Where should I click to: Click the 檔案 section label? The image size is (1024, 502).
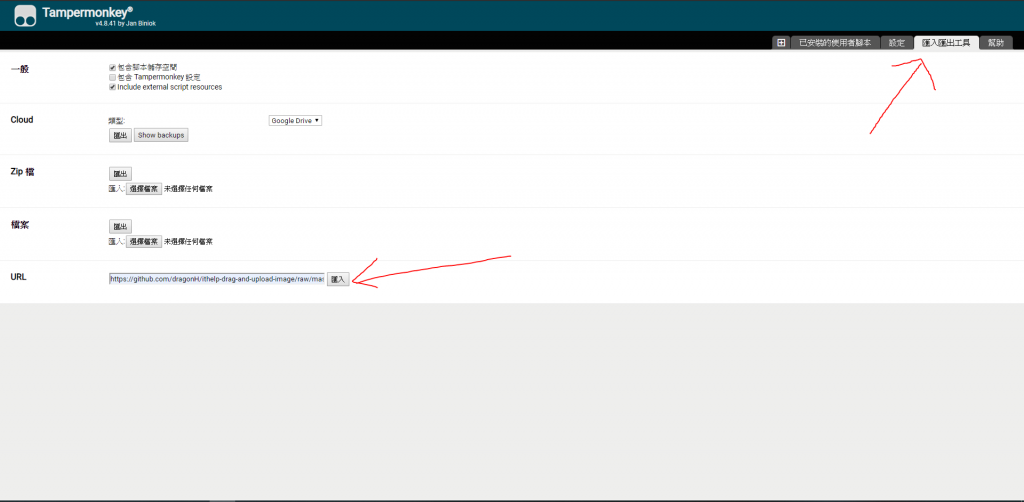click(x=20, y=225)
